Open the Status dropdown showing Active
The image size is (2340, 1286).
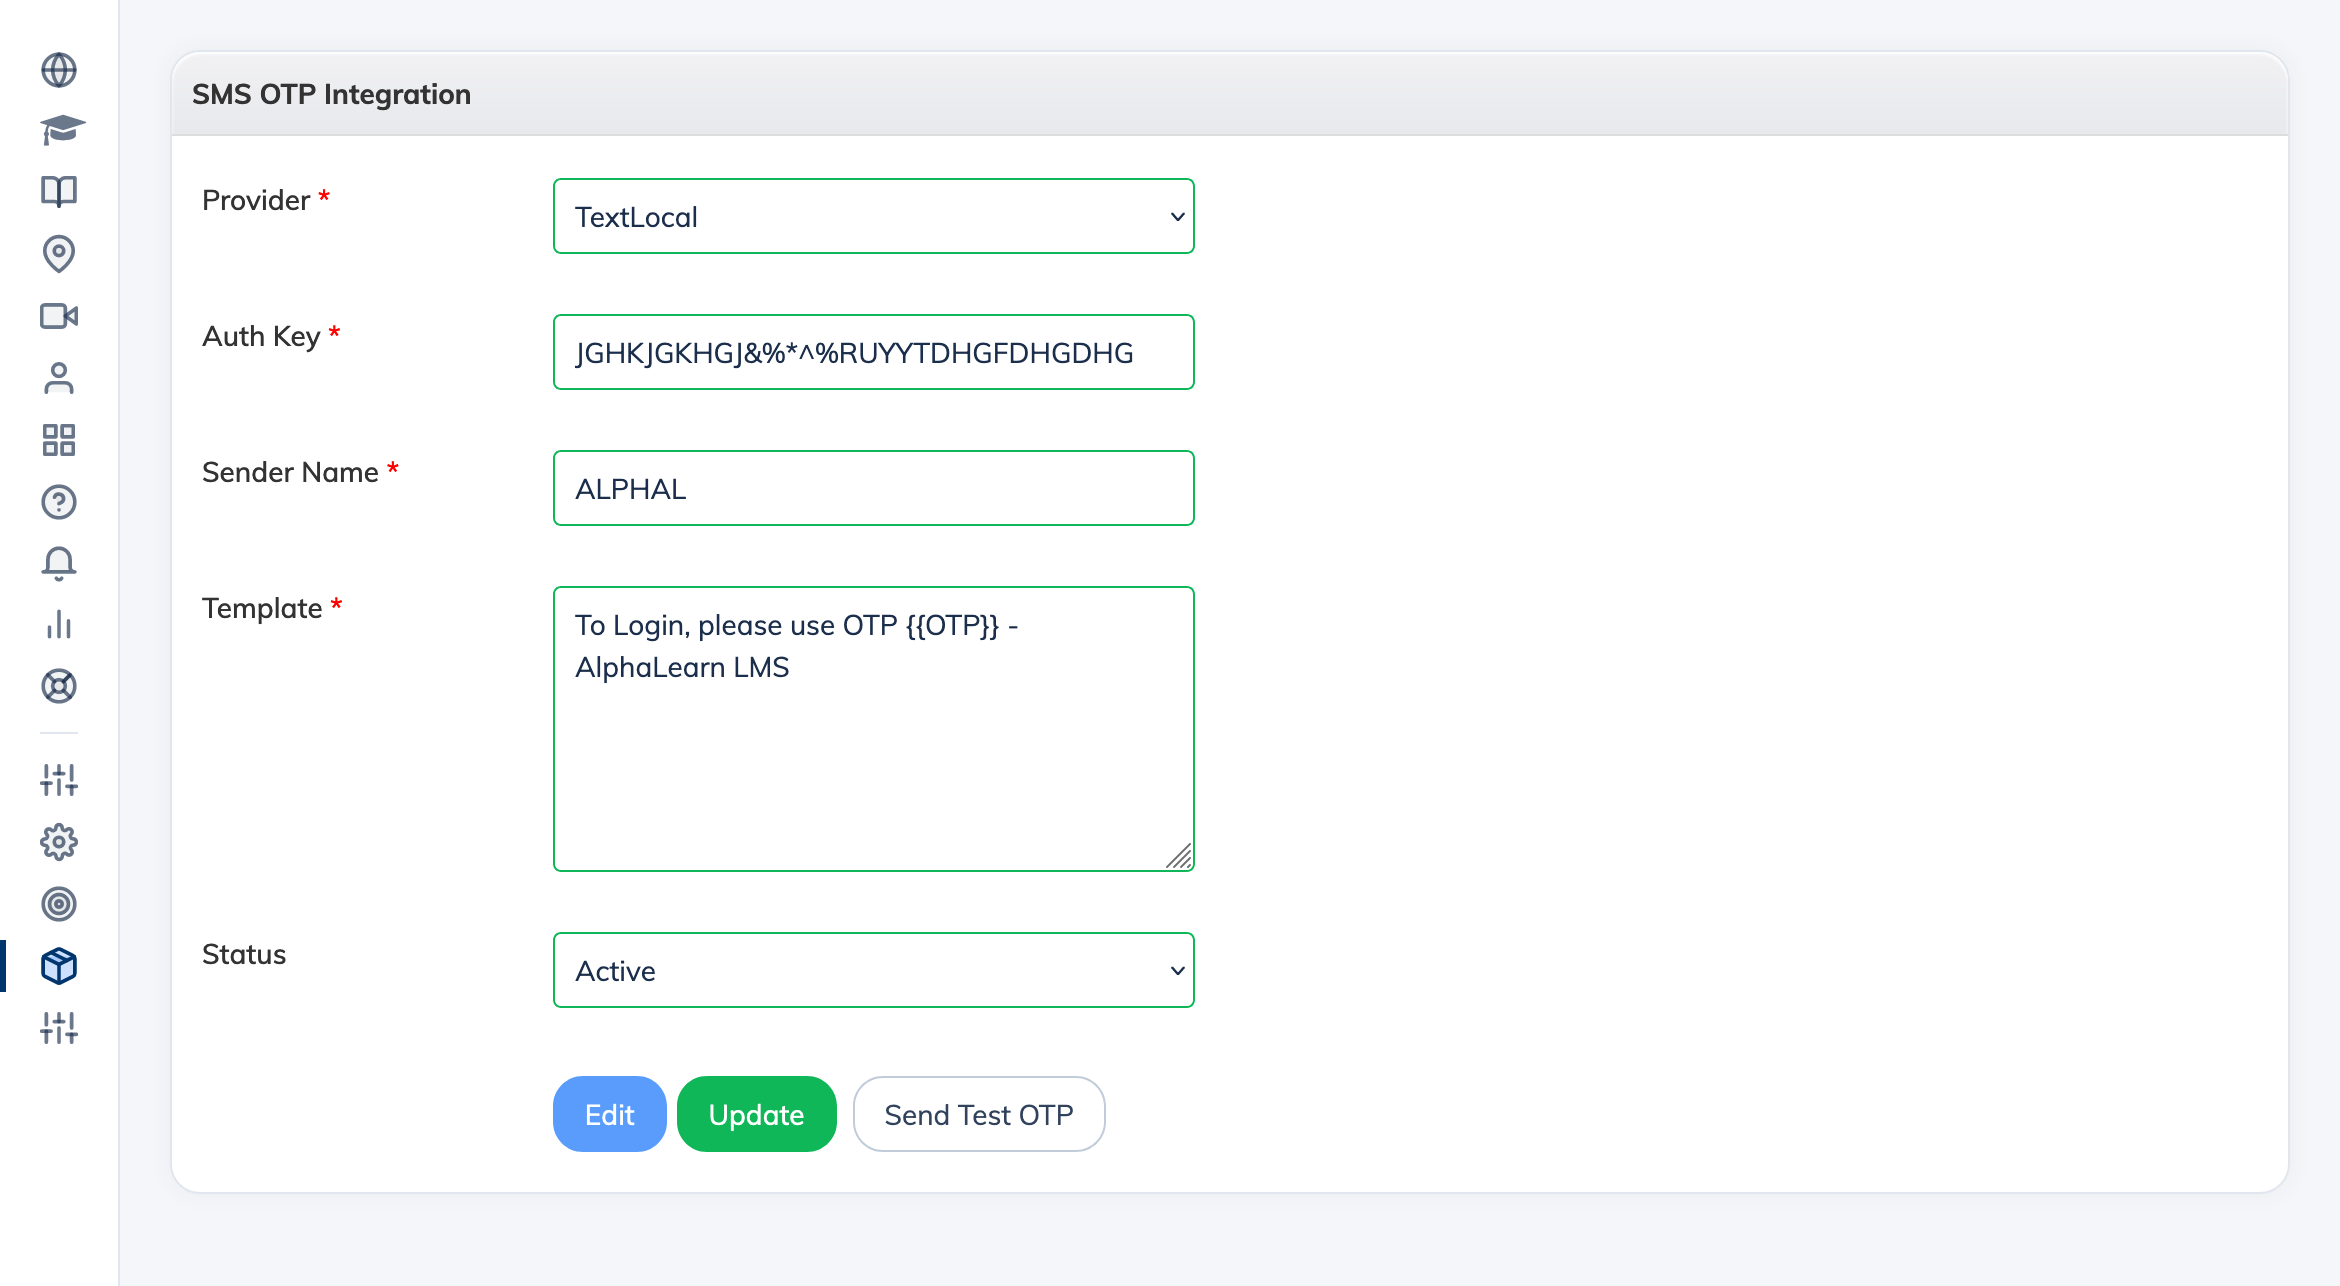coord(873,970)
